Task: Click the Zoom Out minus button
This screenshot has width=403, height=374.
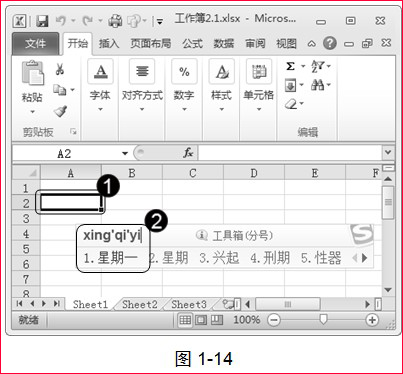Action: (274, 320)
